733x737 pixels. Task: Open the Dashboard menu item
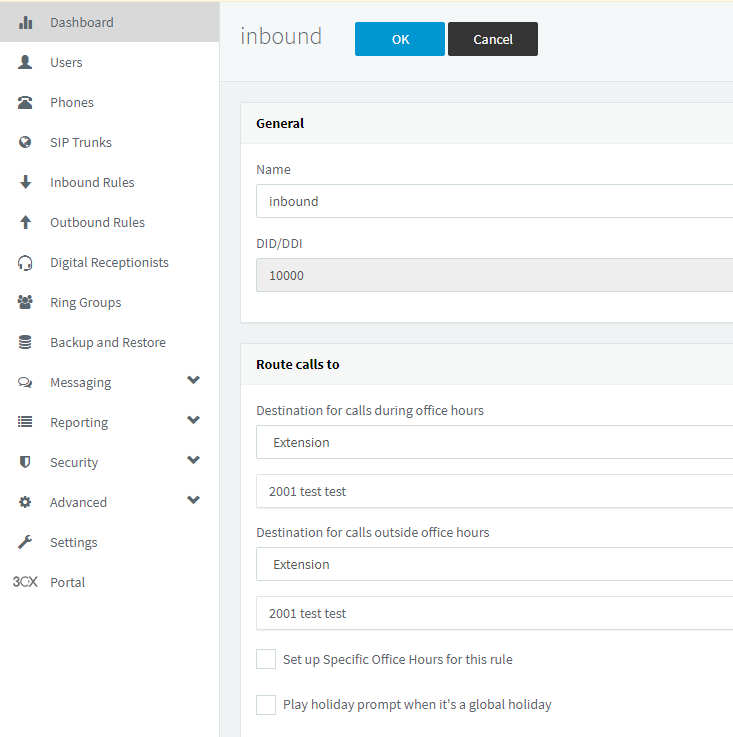[x=110, y=22]
